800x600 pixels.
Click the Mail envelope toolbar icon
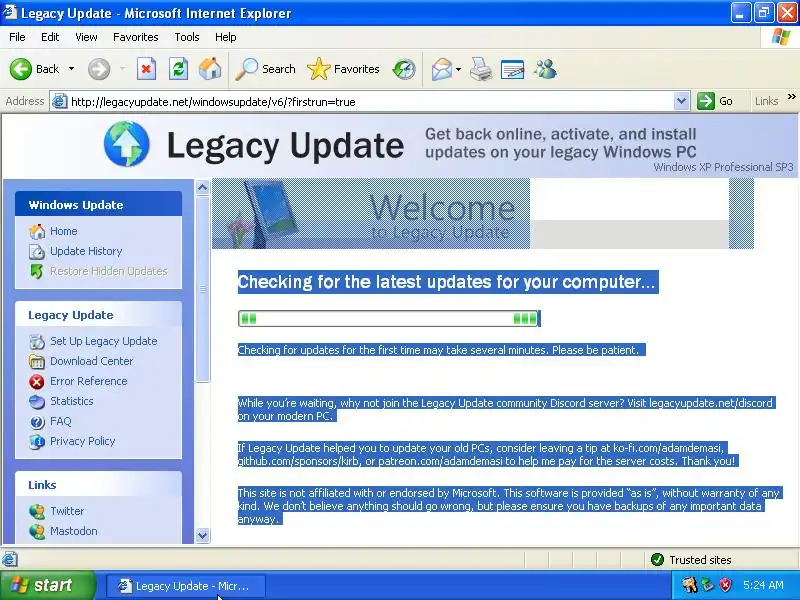[441, 69]
